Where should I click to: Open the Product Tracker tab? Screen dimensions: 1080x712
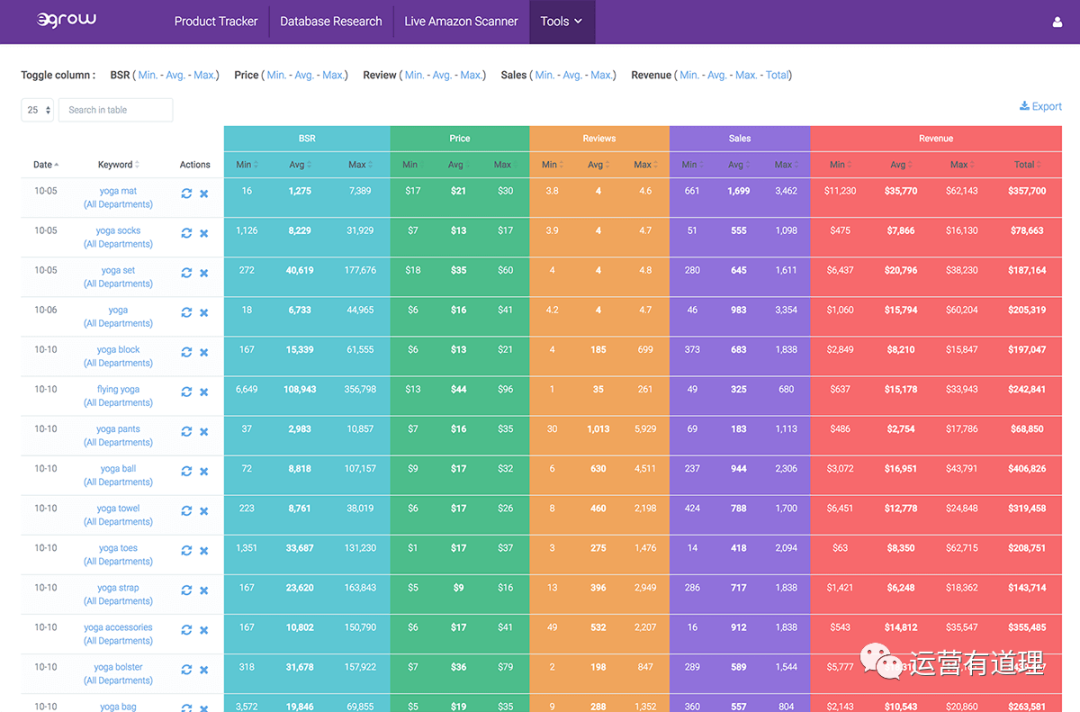pos(216,21)
